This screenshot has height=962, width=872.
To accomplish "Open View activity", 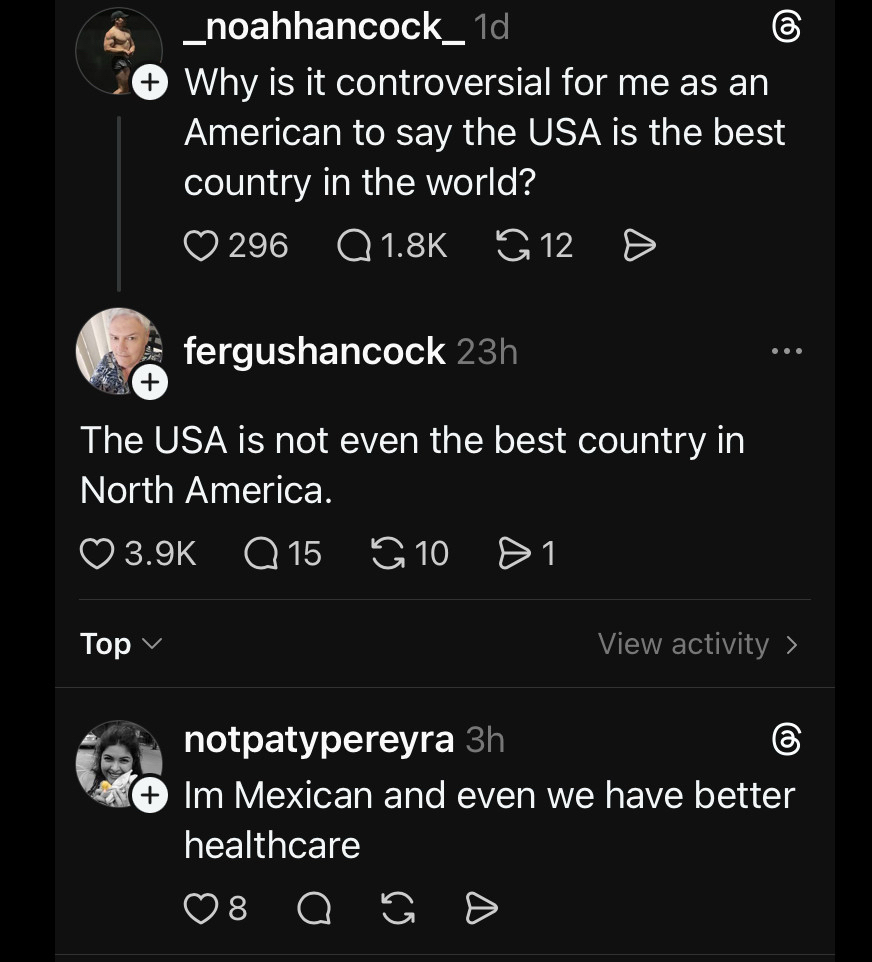I will (697, 643).
